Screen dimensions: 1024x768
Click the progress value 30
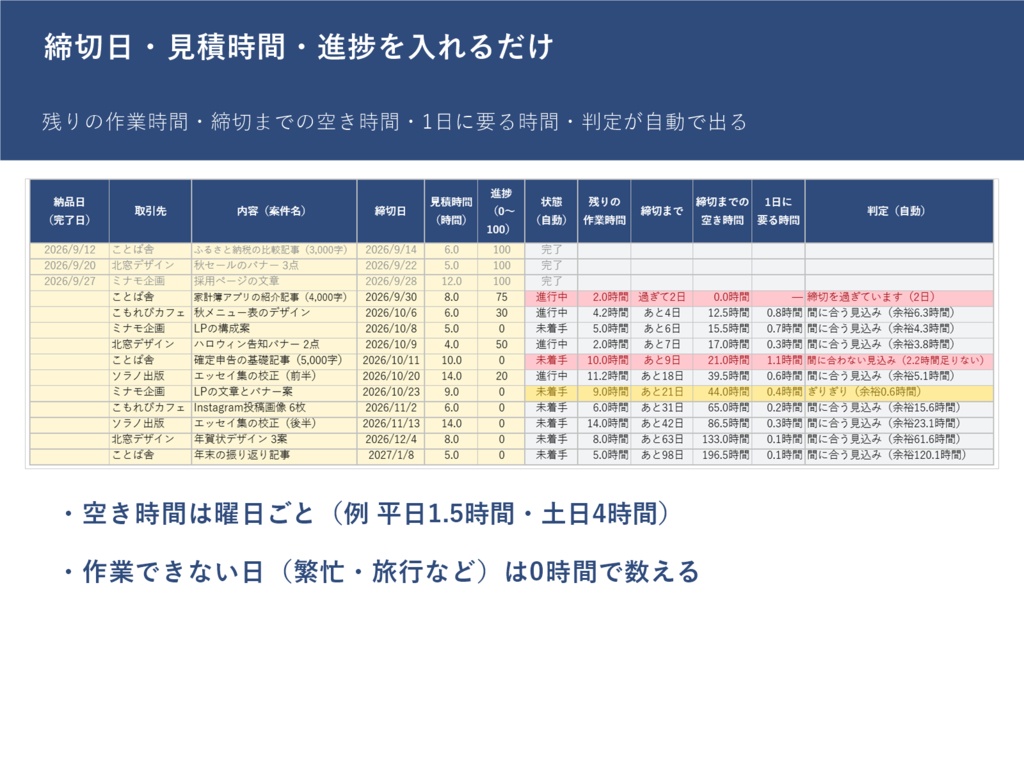click(x=501, y=313)
